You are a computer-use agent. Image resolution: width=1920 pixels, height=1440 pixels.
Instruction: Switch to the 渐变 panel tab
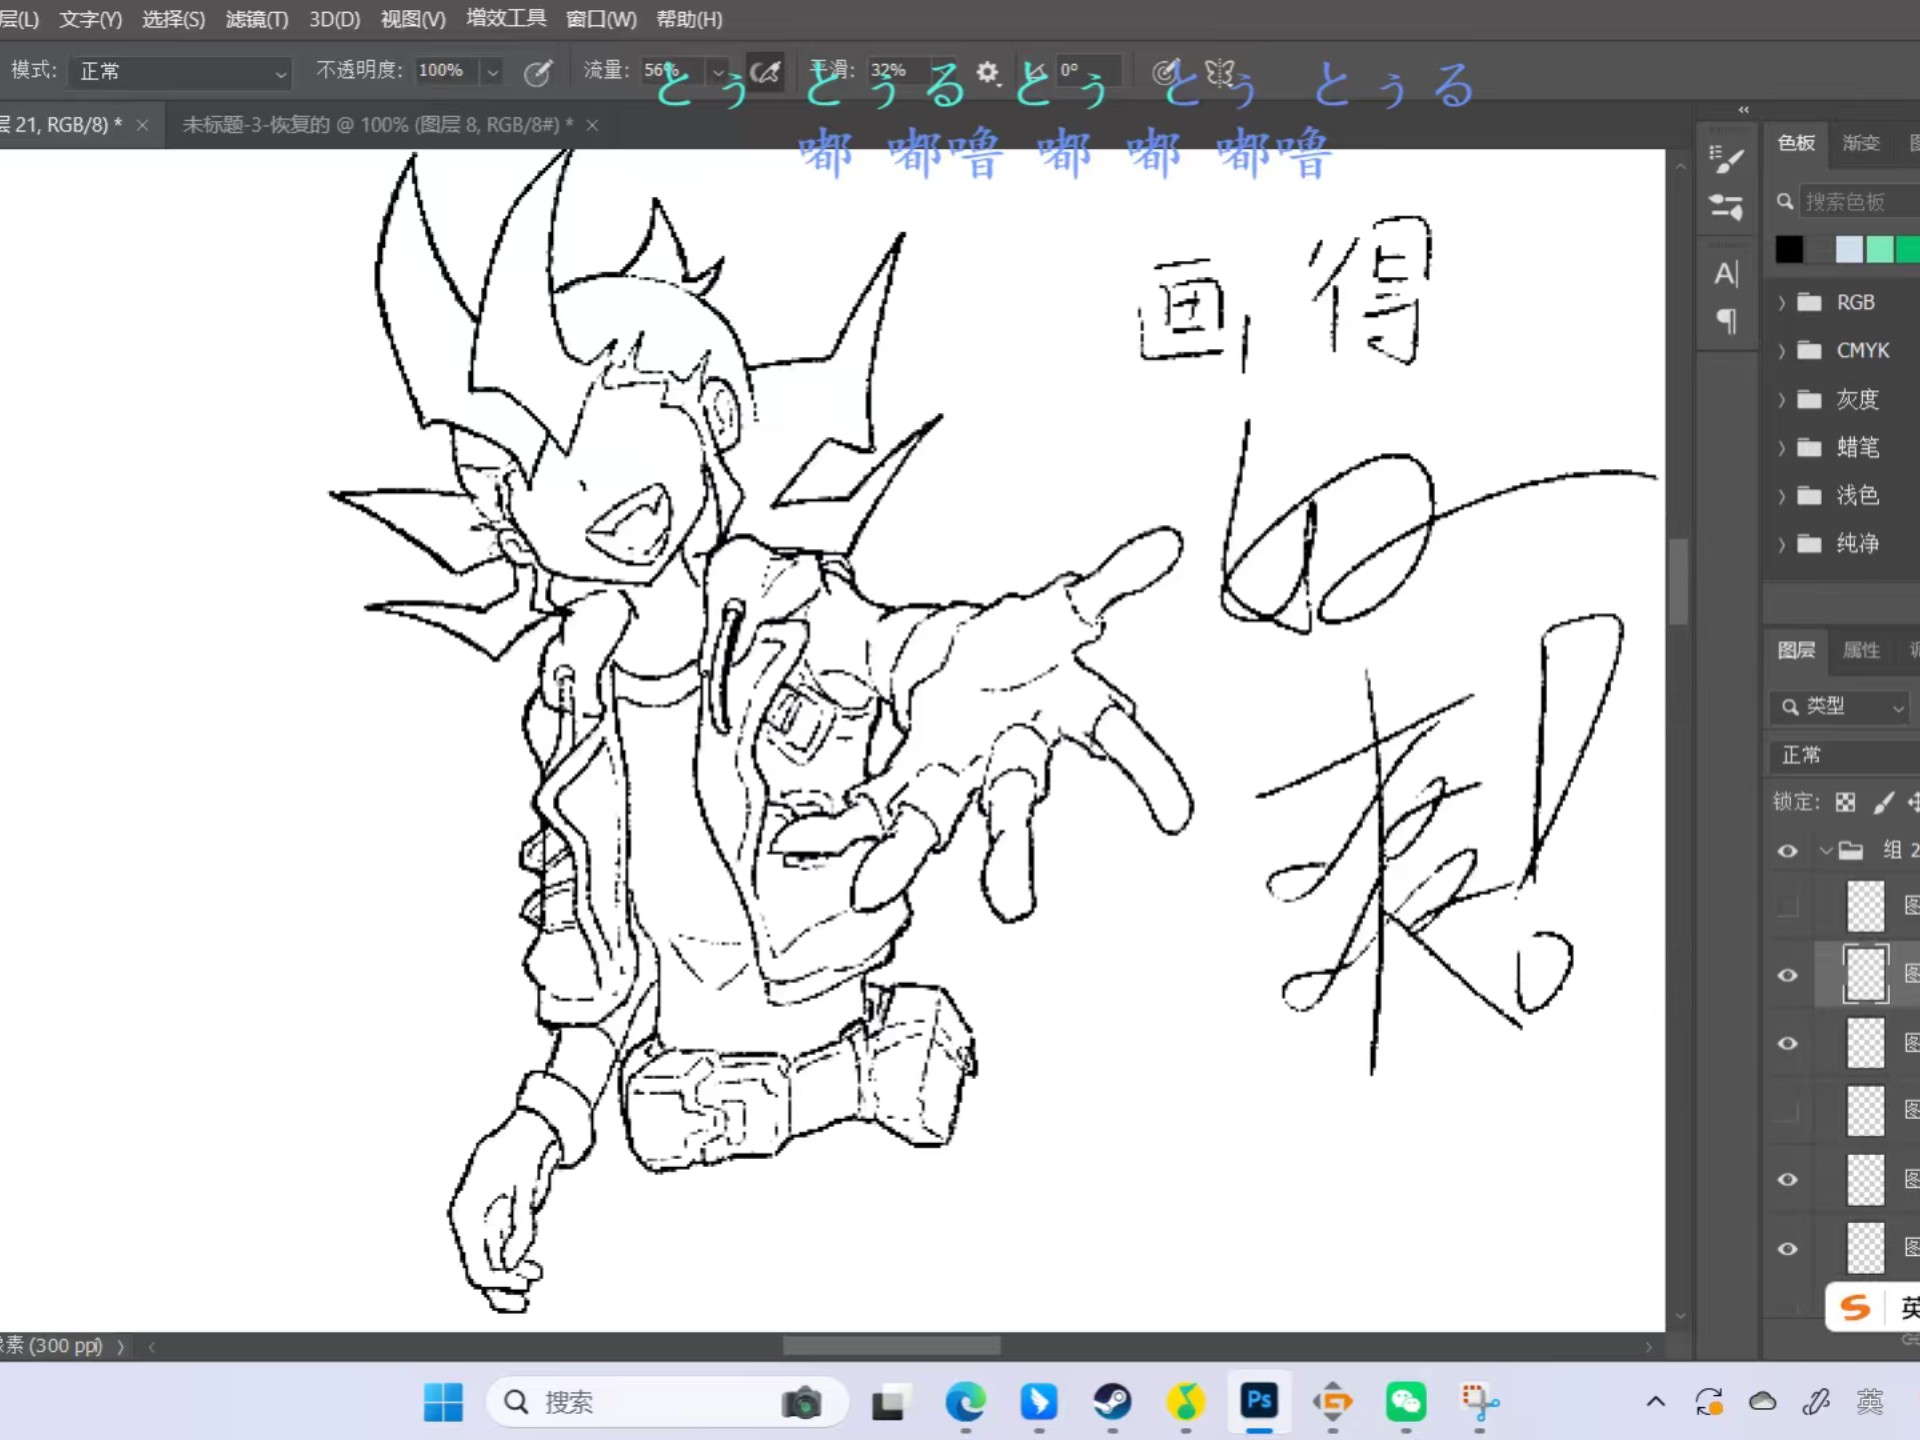tap(1861, 143)
